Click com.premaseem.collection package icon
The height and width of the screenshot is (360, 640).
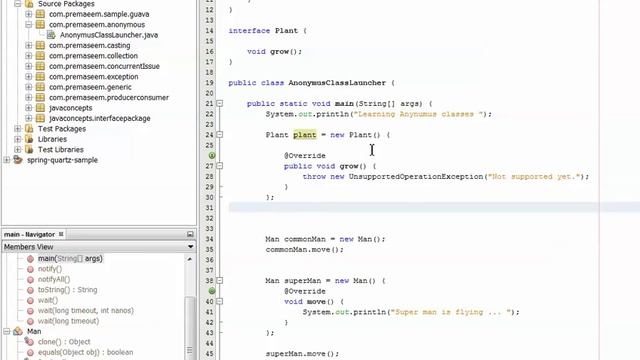40,56
